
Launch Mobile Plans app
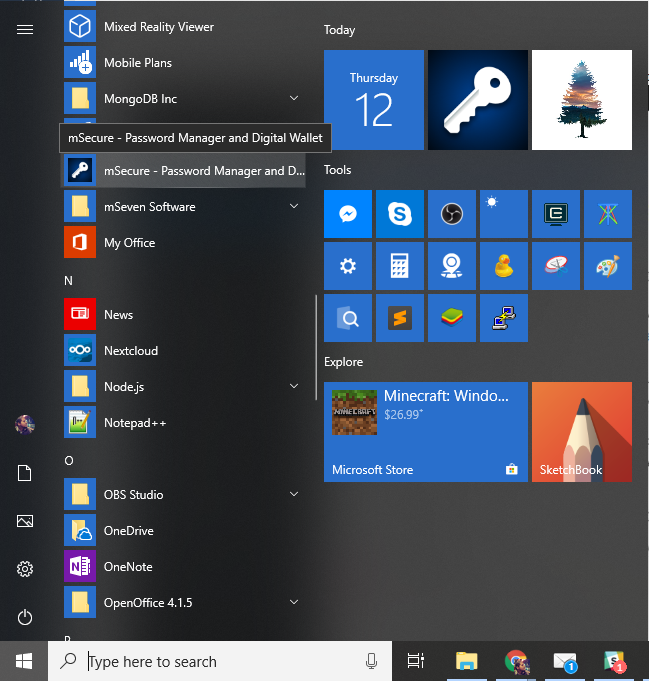(x=185, y=63)
